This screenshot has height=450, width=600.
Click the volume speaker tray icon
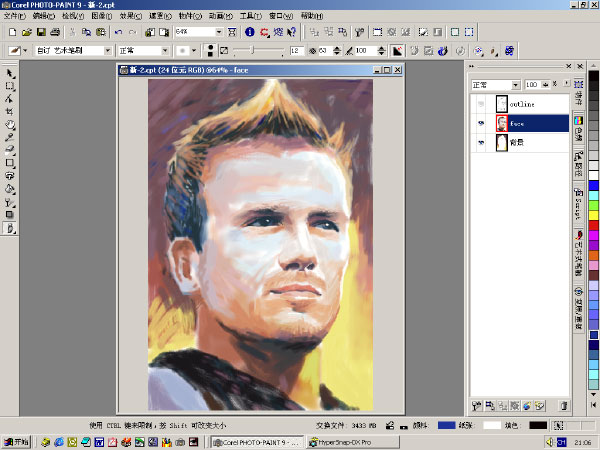point(550,442)
